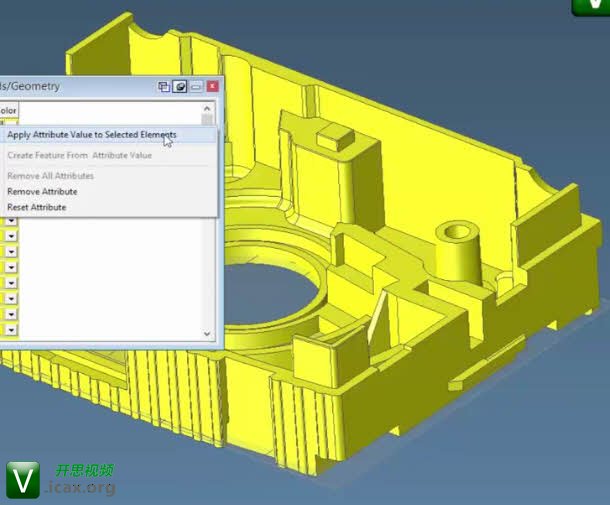Click the list scrollbar up arrow
The image size is (610, 505).
pos(207,108)
